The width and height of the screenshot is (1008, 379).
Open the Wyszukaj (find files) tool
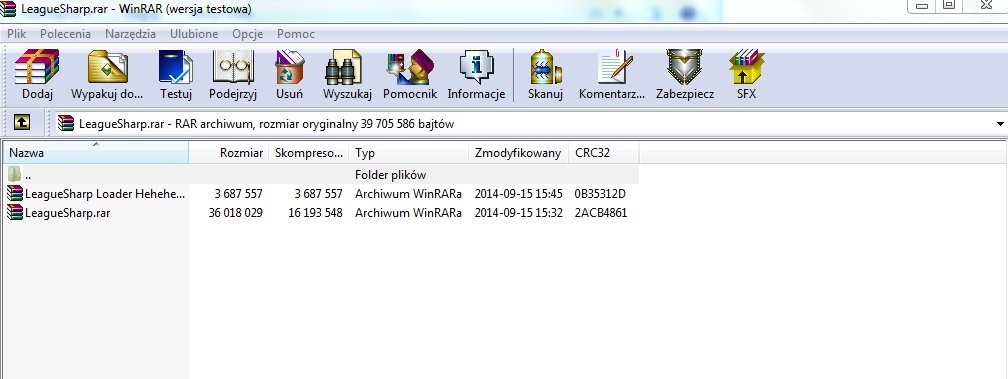point(343,67)
